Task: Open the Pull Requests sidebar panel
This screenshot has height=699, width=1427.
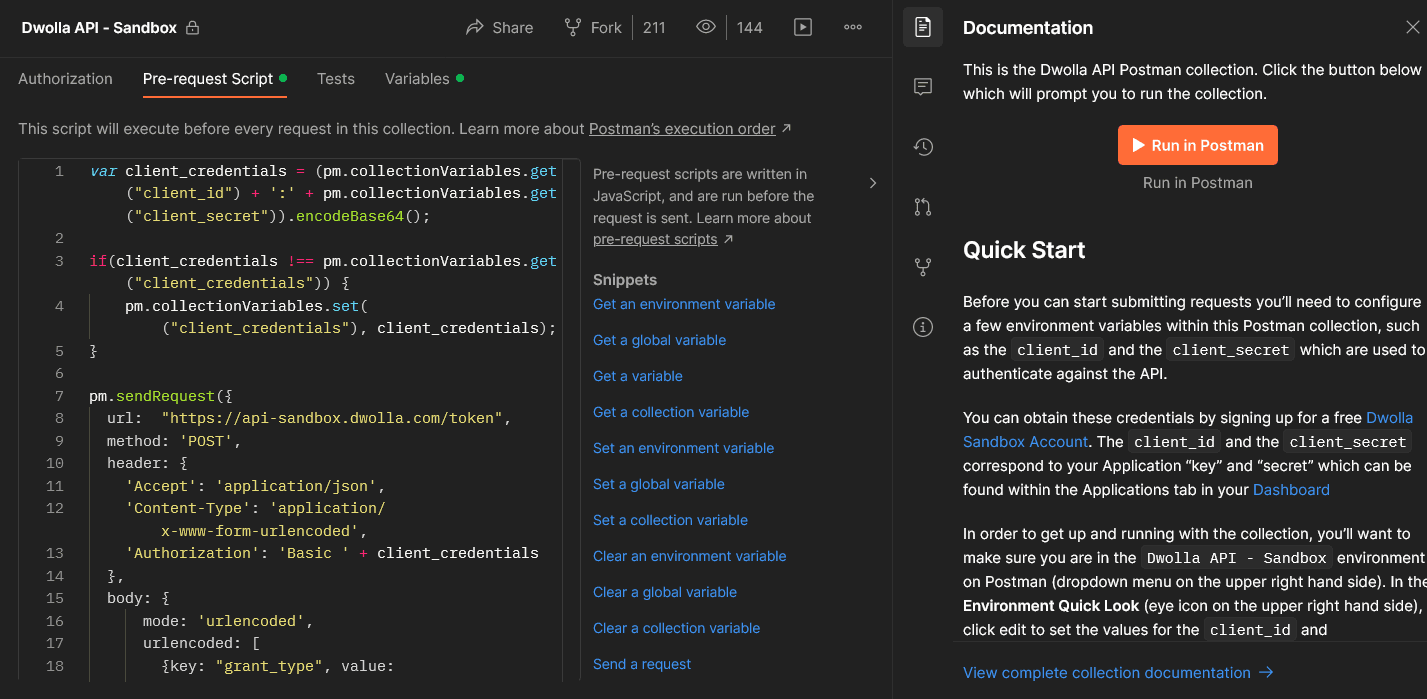Action: click(x=922, y=206)
